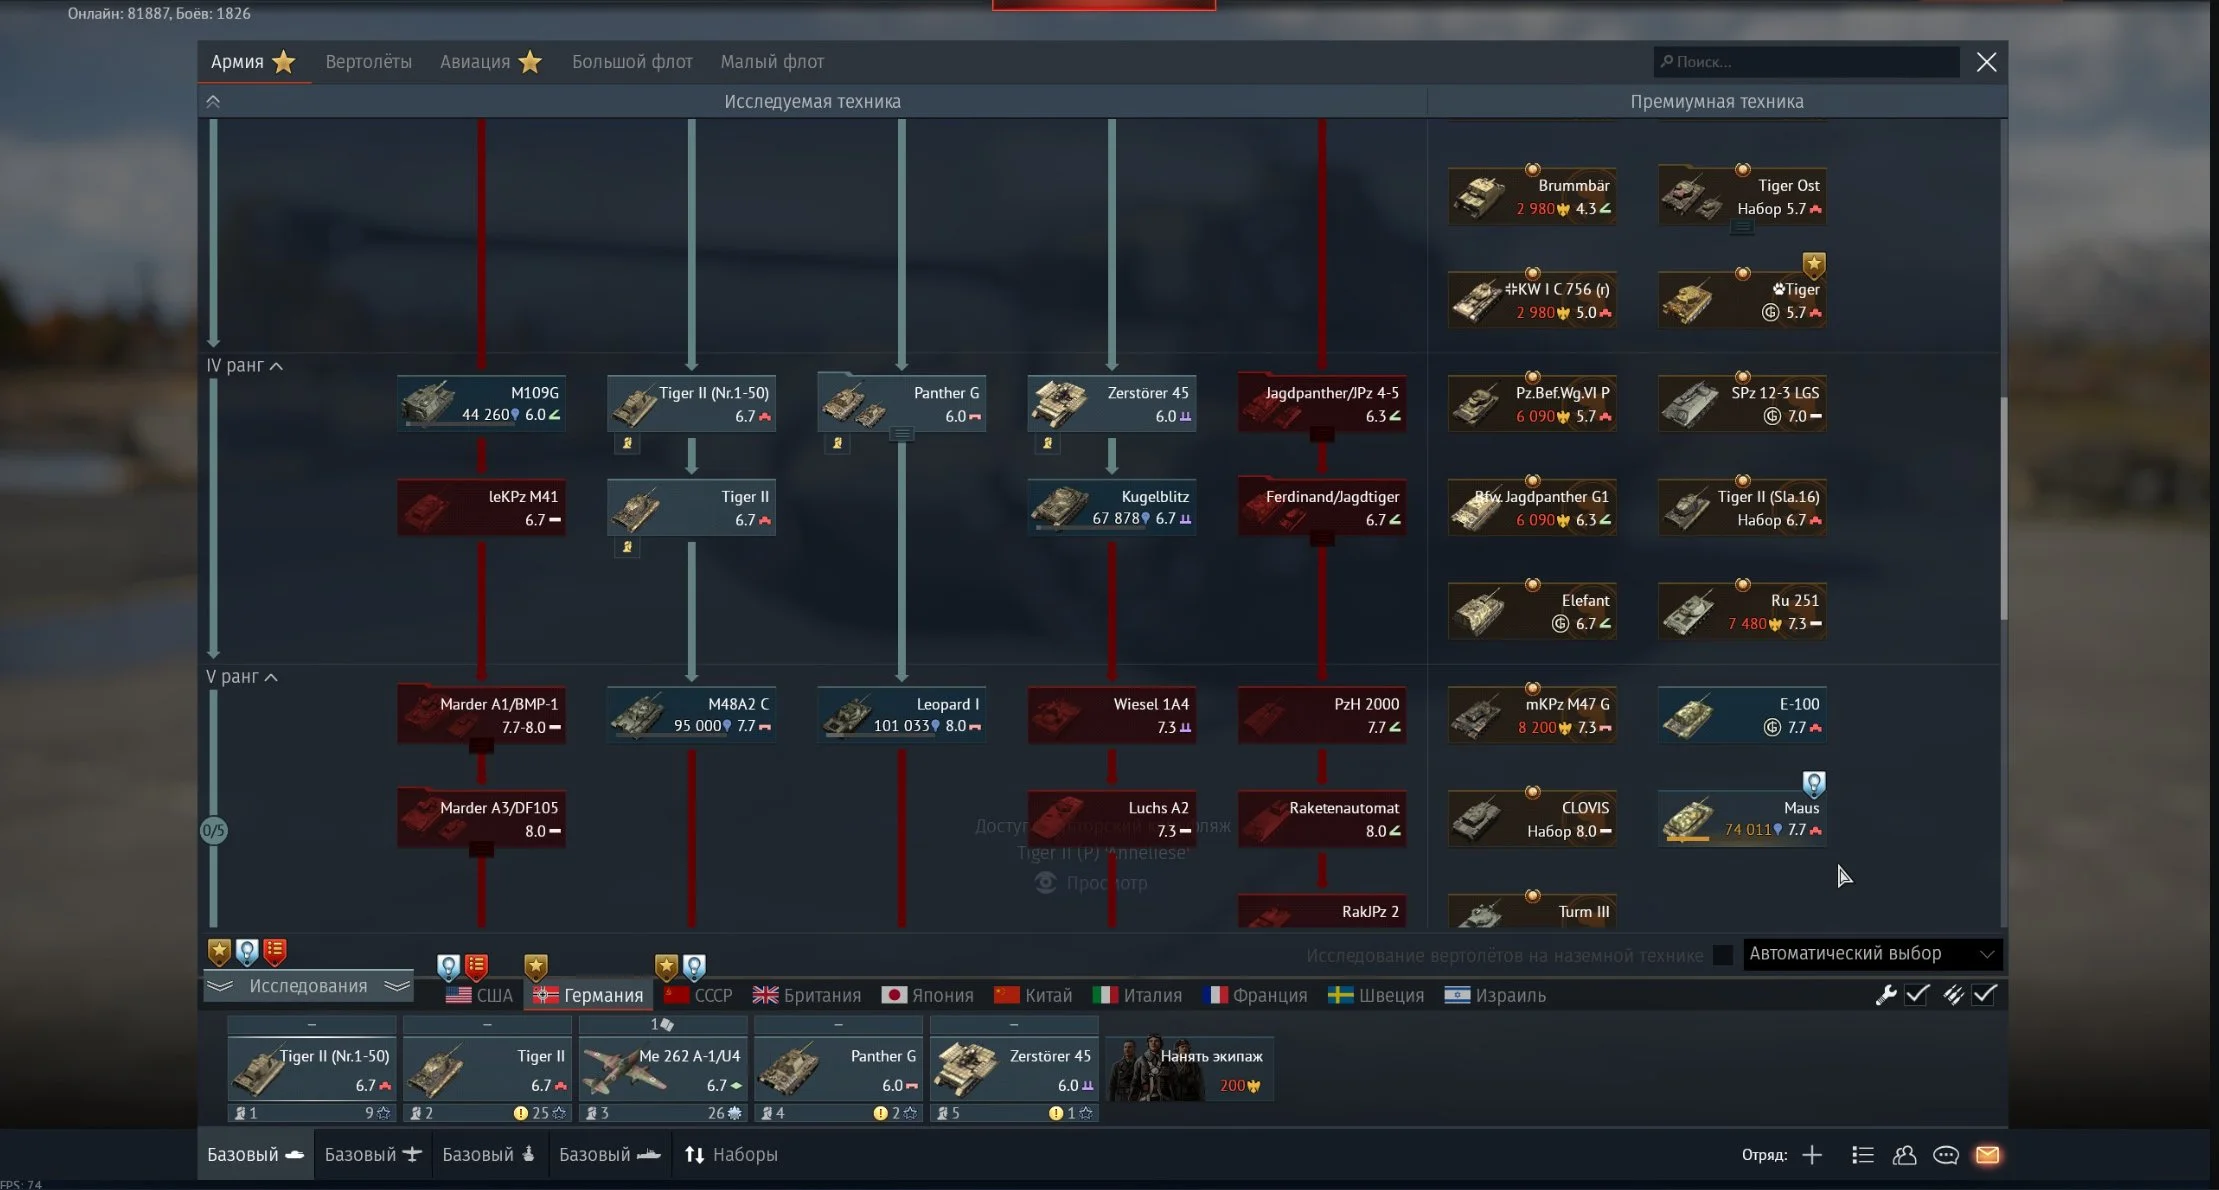Click the tech tree vertical scrollbar
The image size is (2219, 1190).
[x=2003, y=508]
